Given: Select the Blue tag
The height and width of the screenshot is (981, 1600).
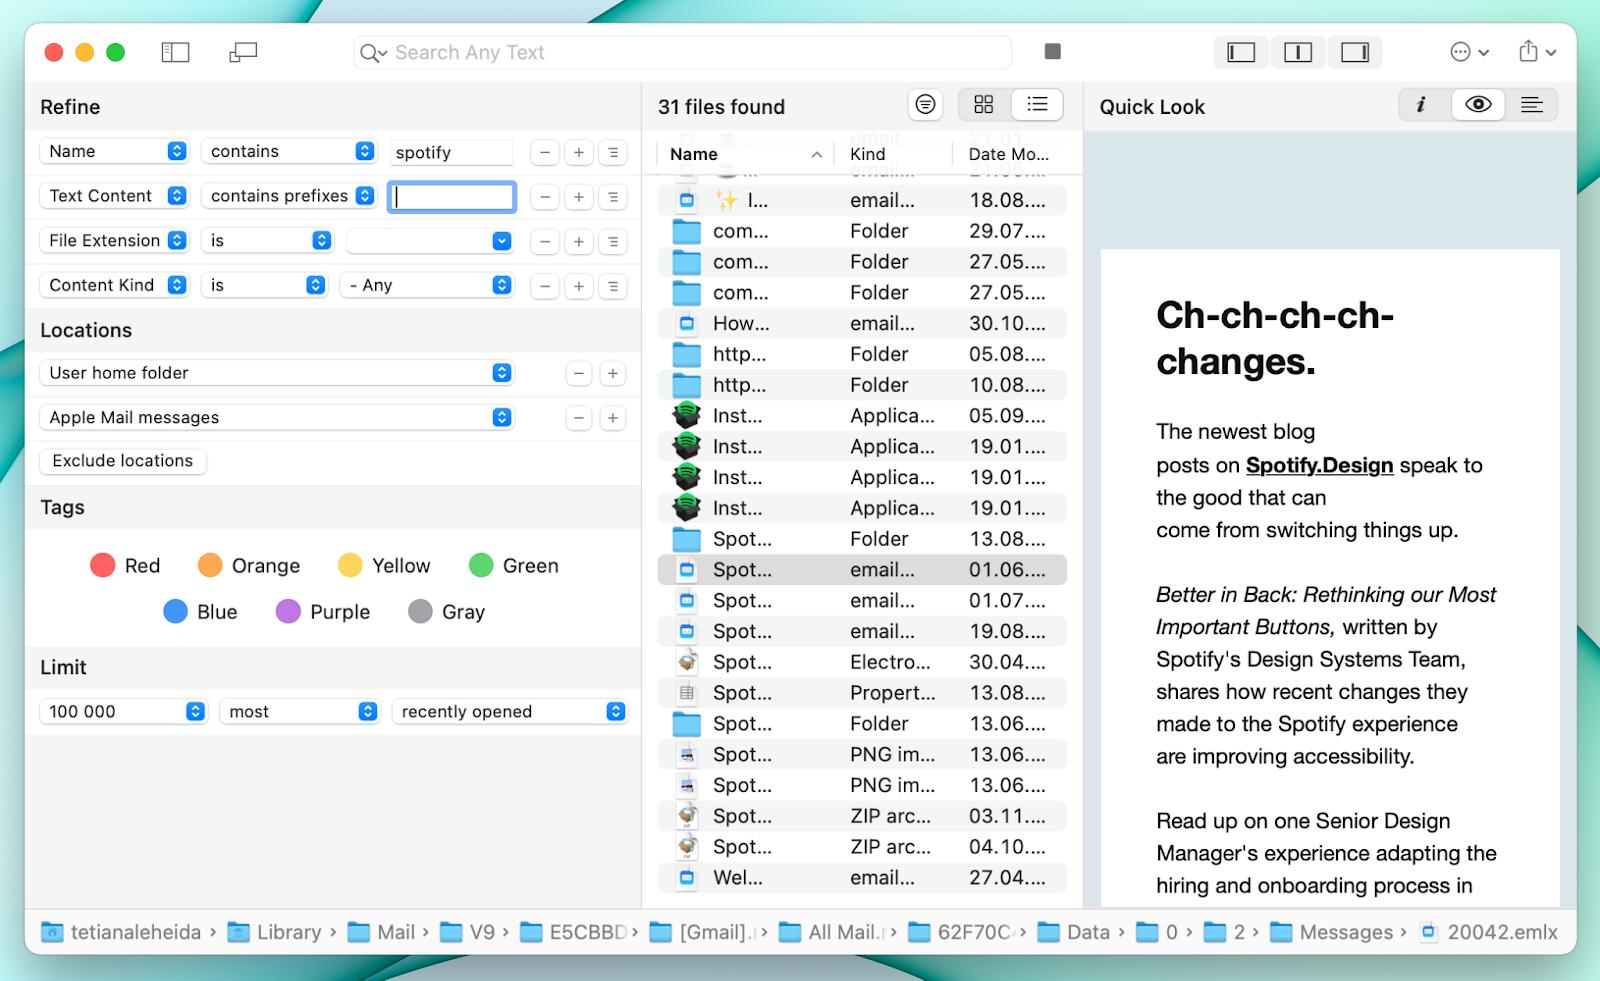Looking at the screenshot, I should tap(200, 612).
